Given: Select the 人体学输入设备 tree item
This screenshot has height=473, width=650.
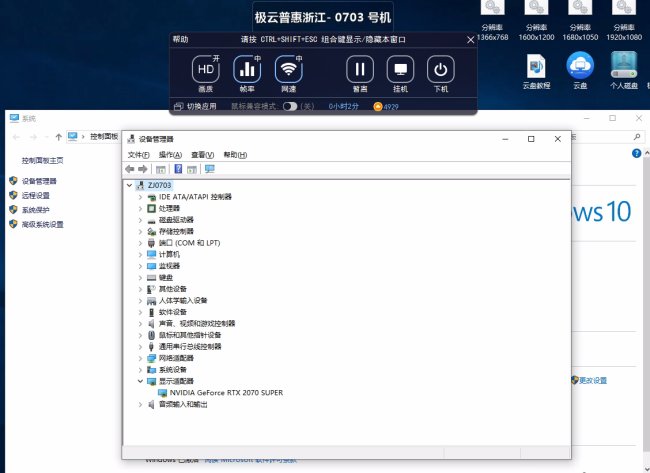Looking at the screenshot, I should click(x=183, y=301).
